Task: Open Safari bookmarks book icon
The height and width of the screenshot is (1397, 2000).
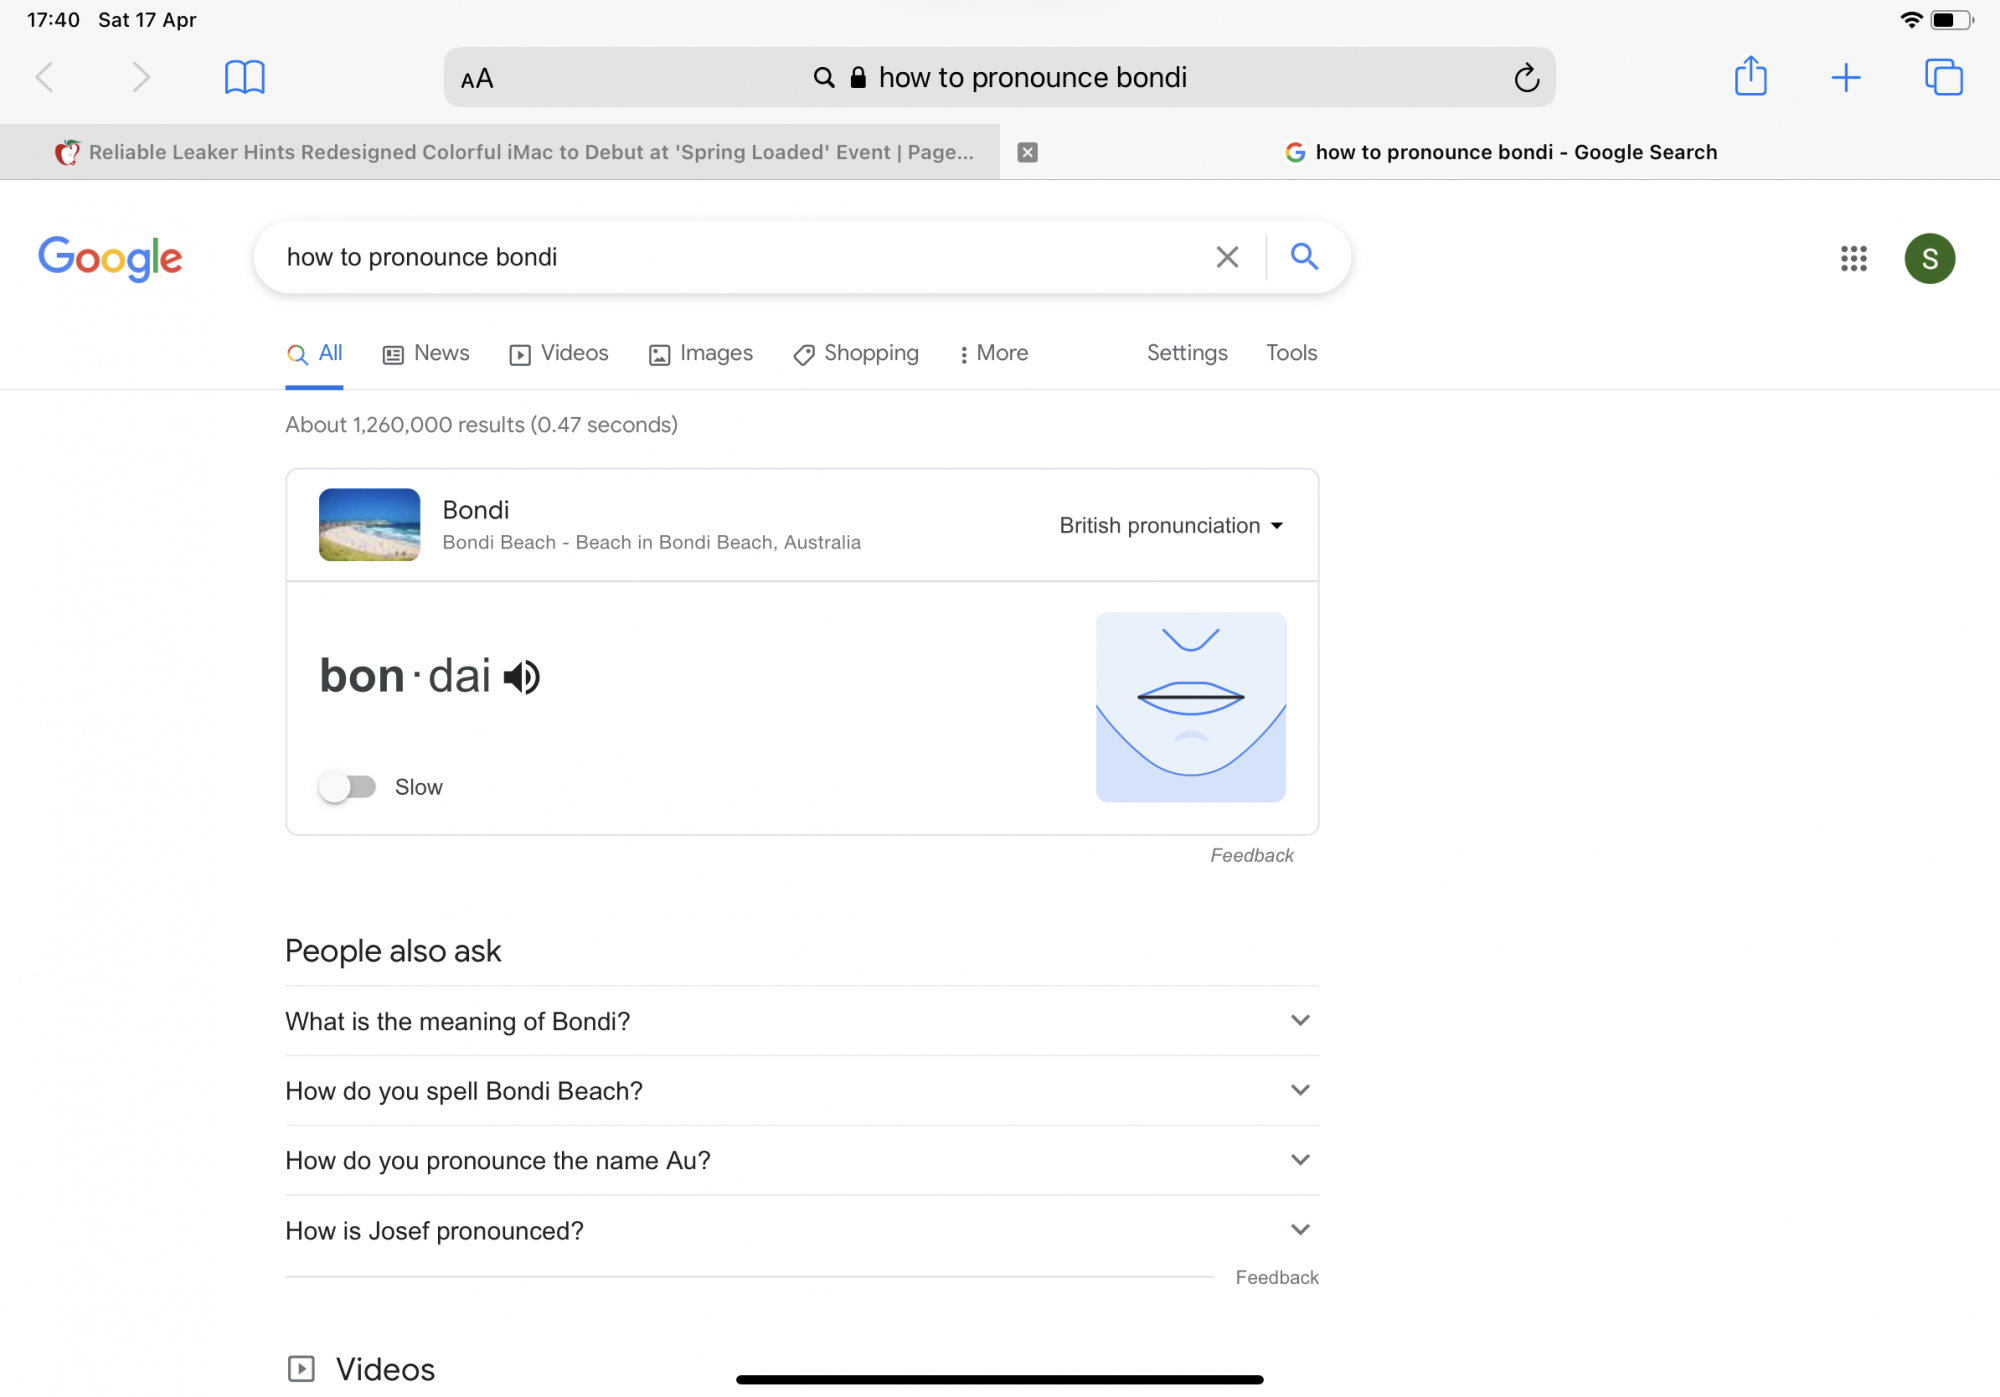Action: 244,77
